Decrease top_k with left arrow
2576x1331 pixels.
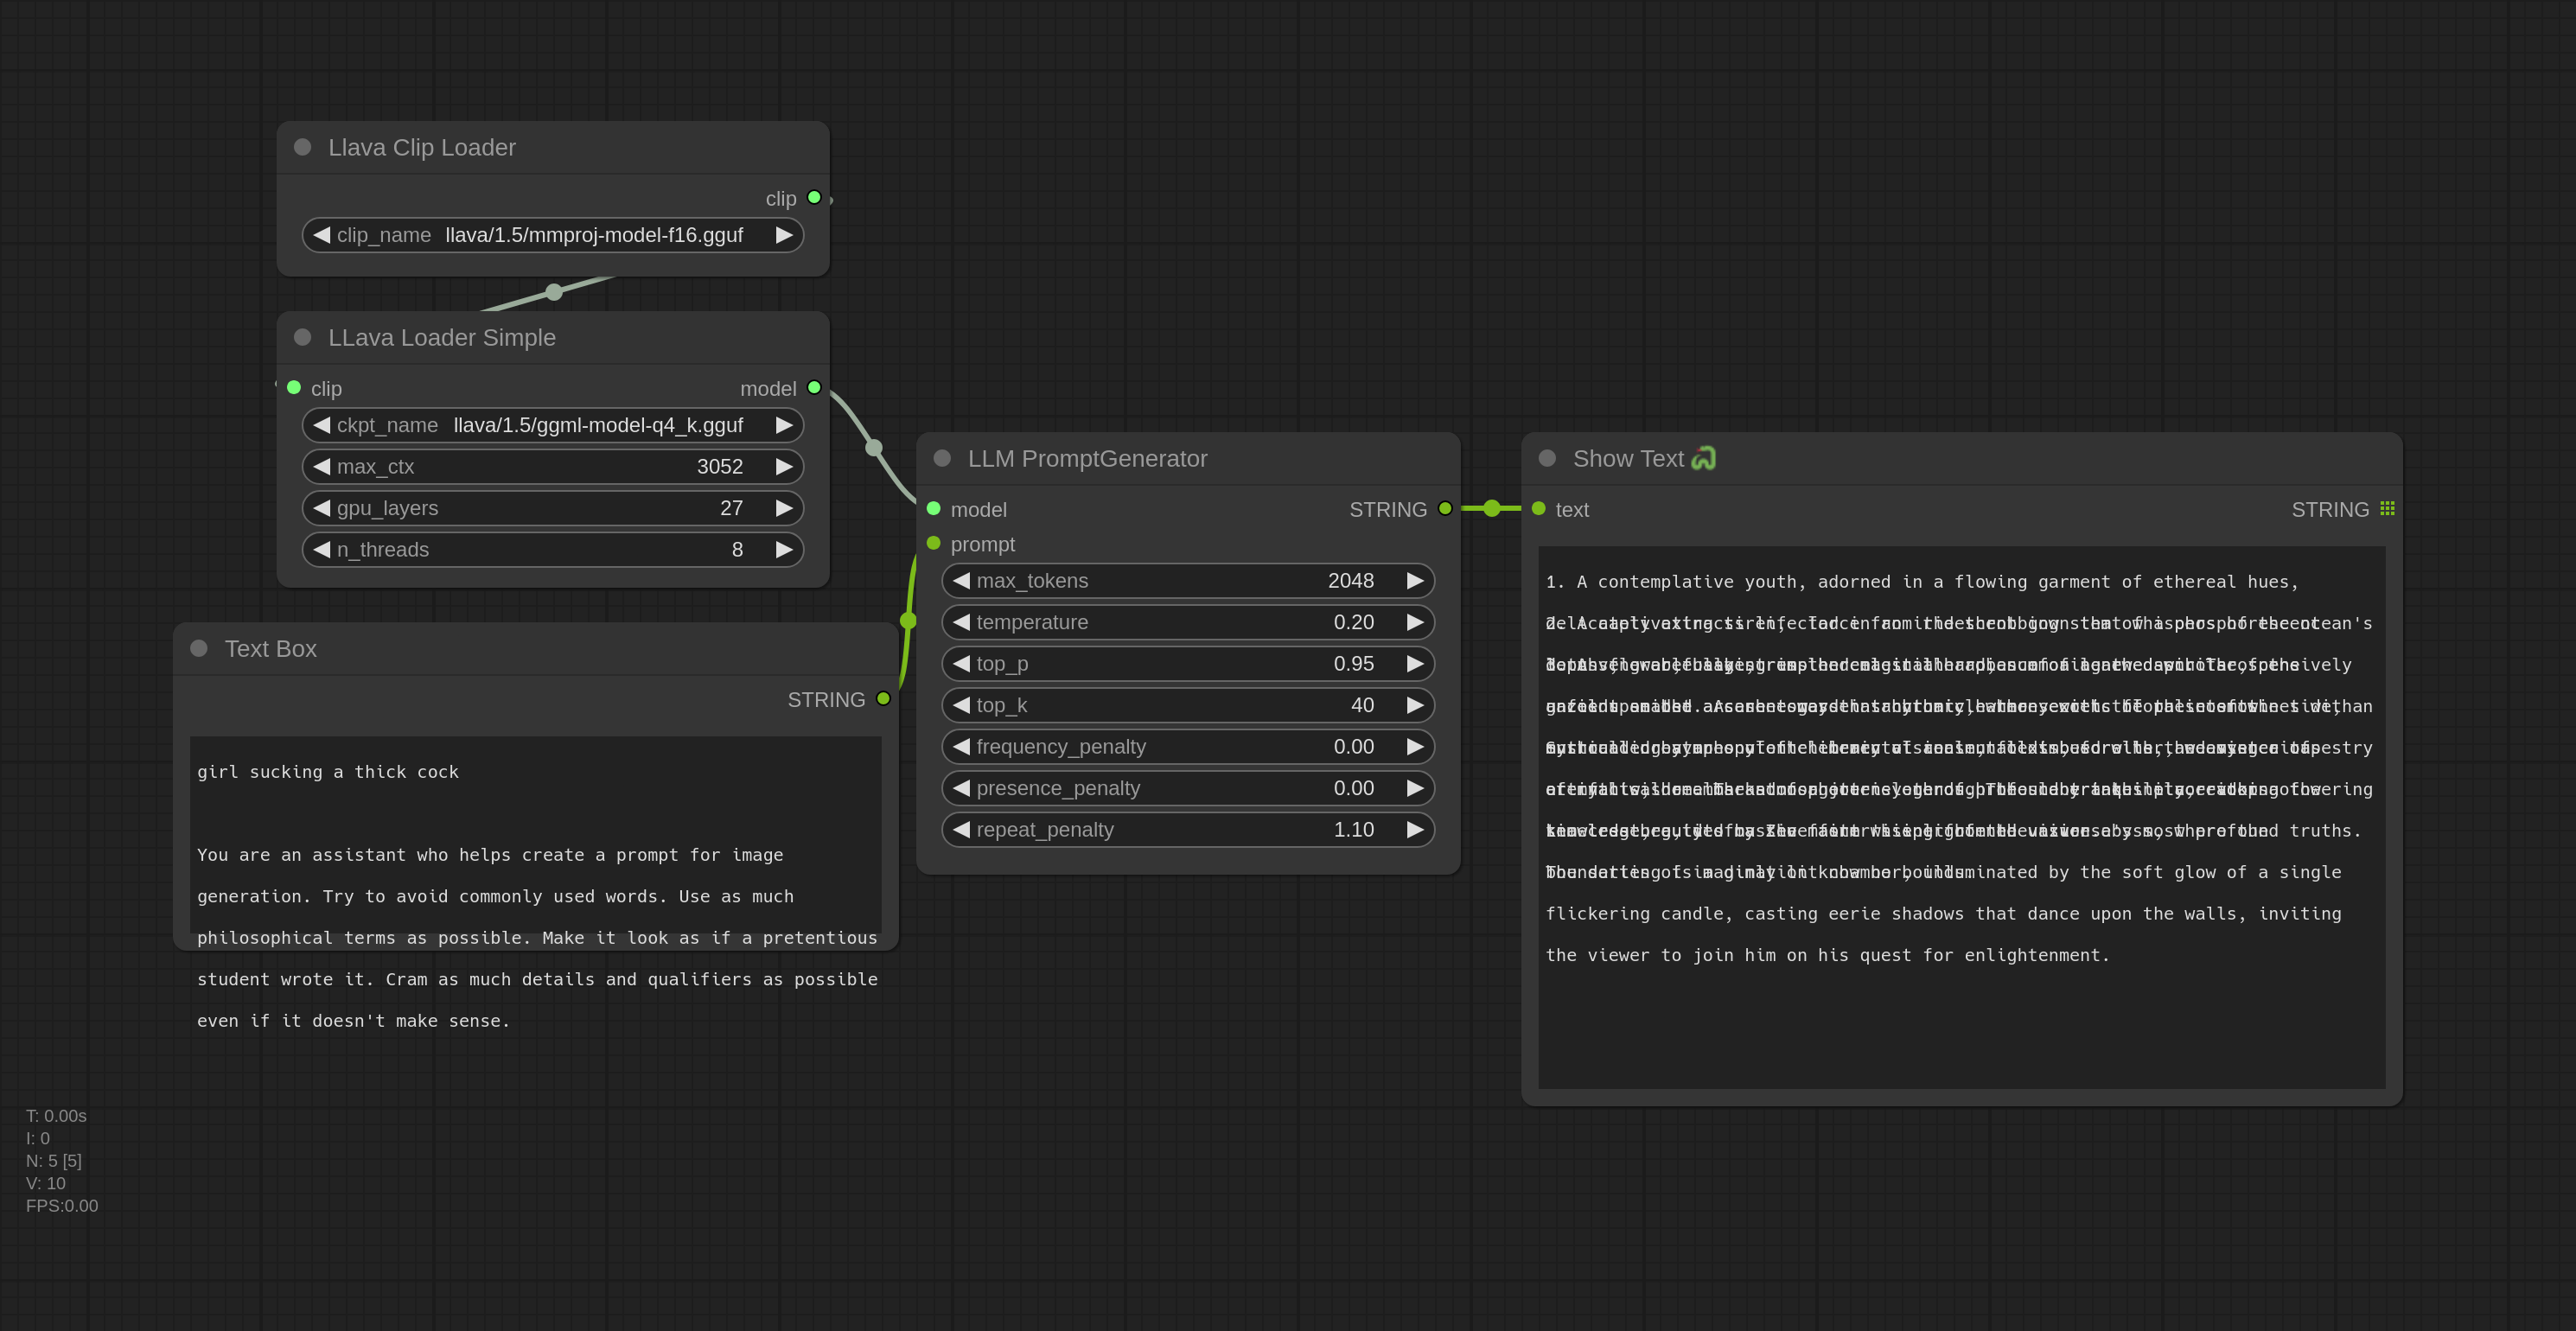961,705
